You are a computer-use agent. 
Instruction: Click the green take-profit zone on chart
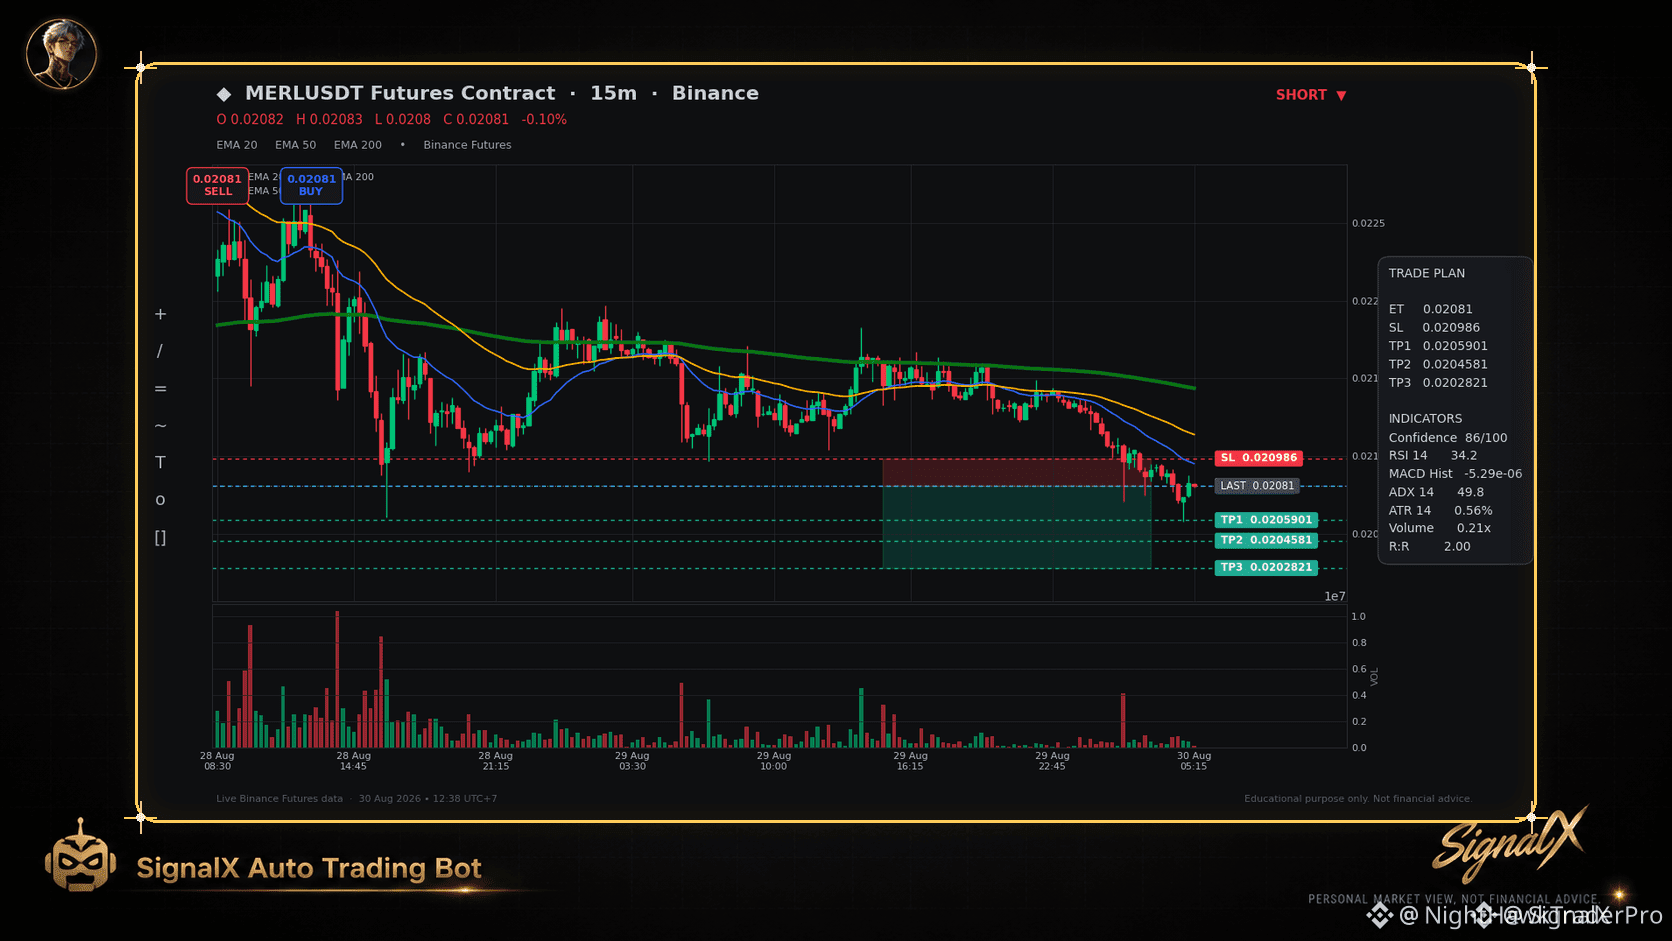point(1017,527)
